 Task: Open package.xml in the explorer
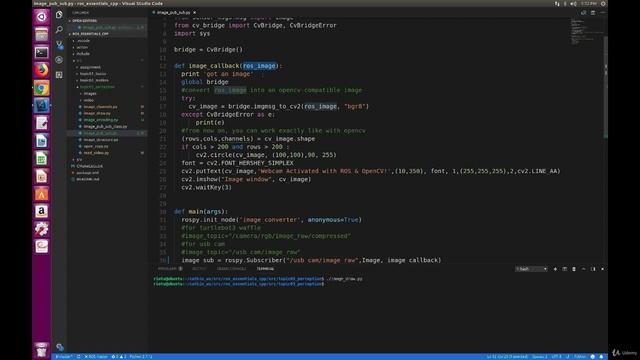pos(87,173)
